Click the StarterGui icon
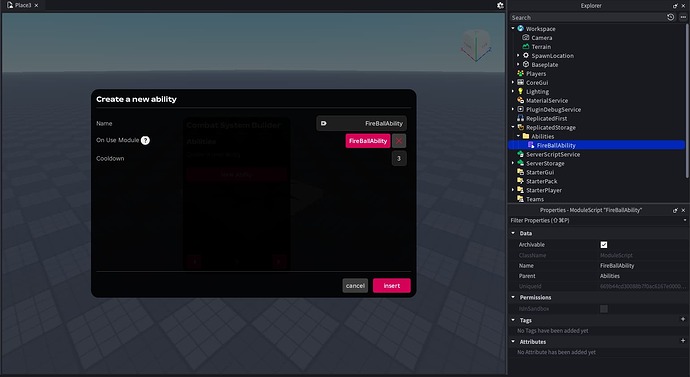Viewport: 690px width, 377px height. [521, 172]
